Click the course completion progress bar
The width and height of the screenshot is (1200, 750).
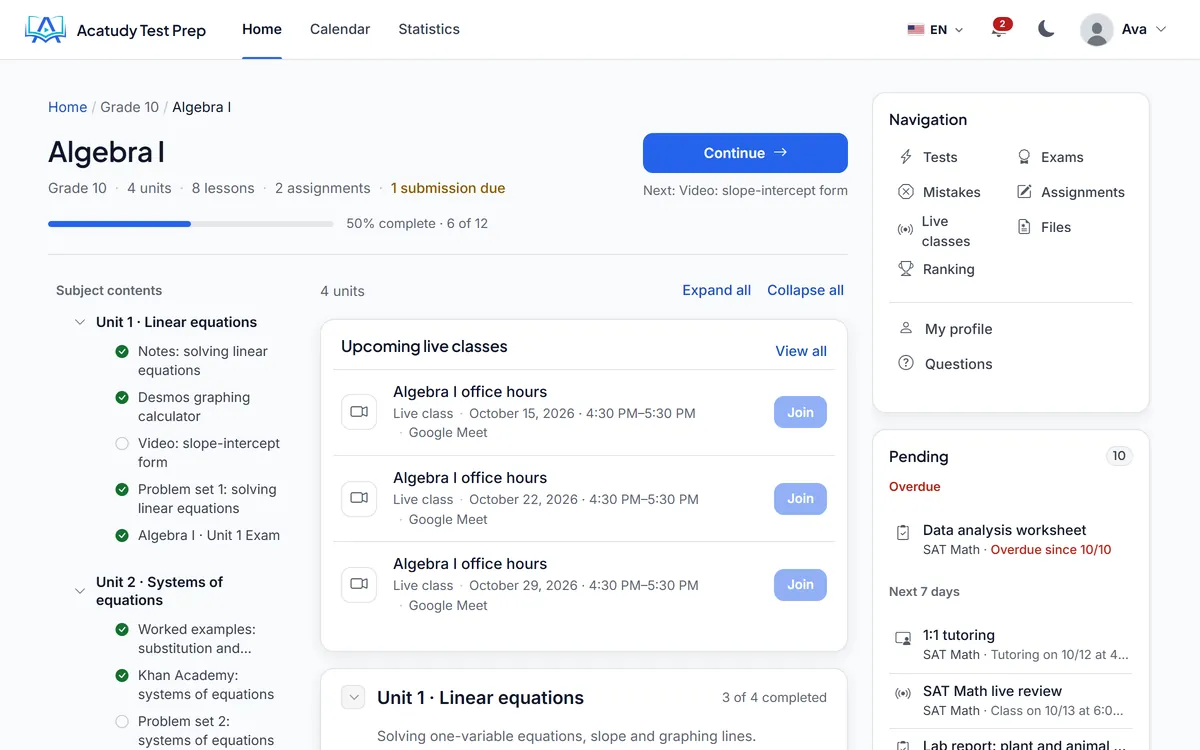tap(191, 224)
